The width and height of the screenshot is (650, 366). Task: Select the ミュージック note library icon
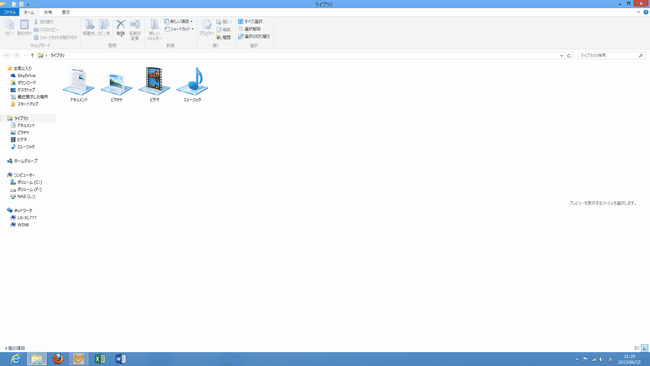192,81
